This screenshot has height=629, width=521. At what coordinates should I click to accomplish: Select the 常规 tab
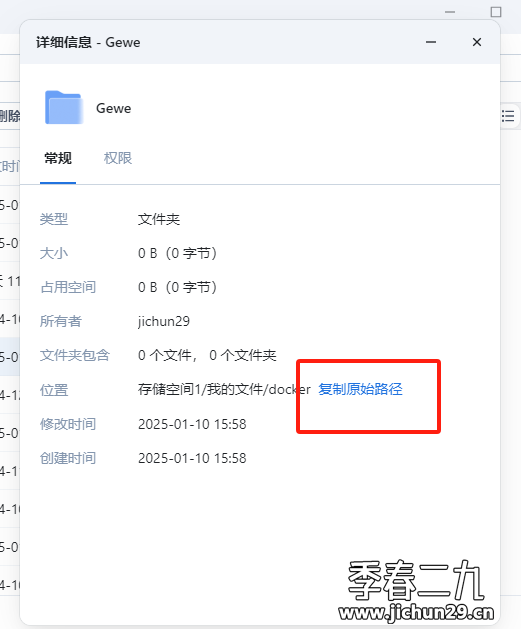pos(58,158)
